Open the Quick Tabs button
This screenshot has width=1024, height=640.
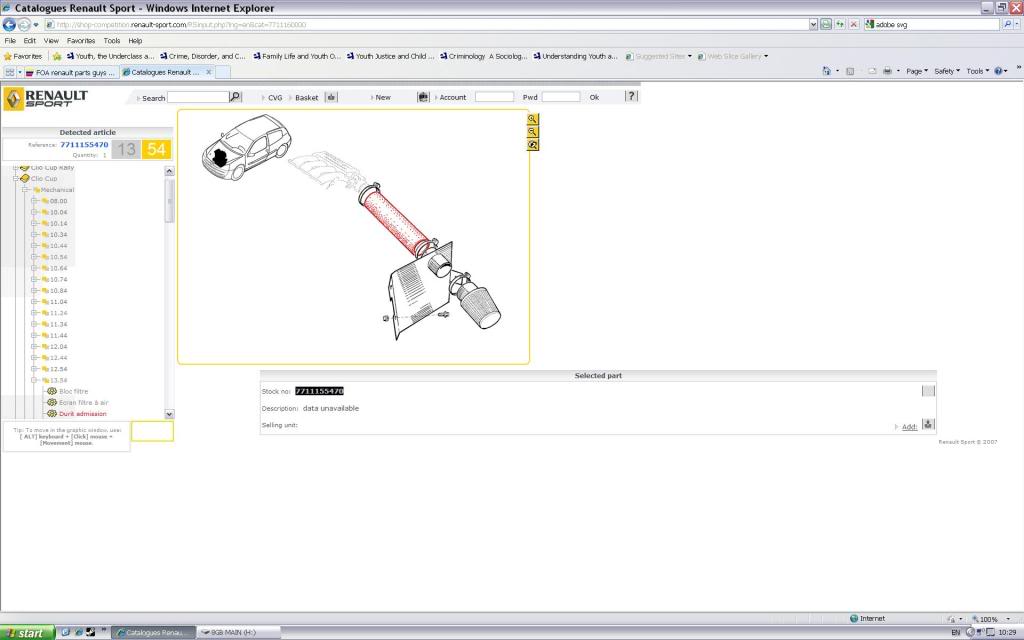pos(10,72)
